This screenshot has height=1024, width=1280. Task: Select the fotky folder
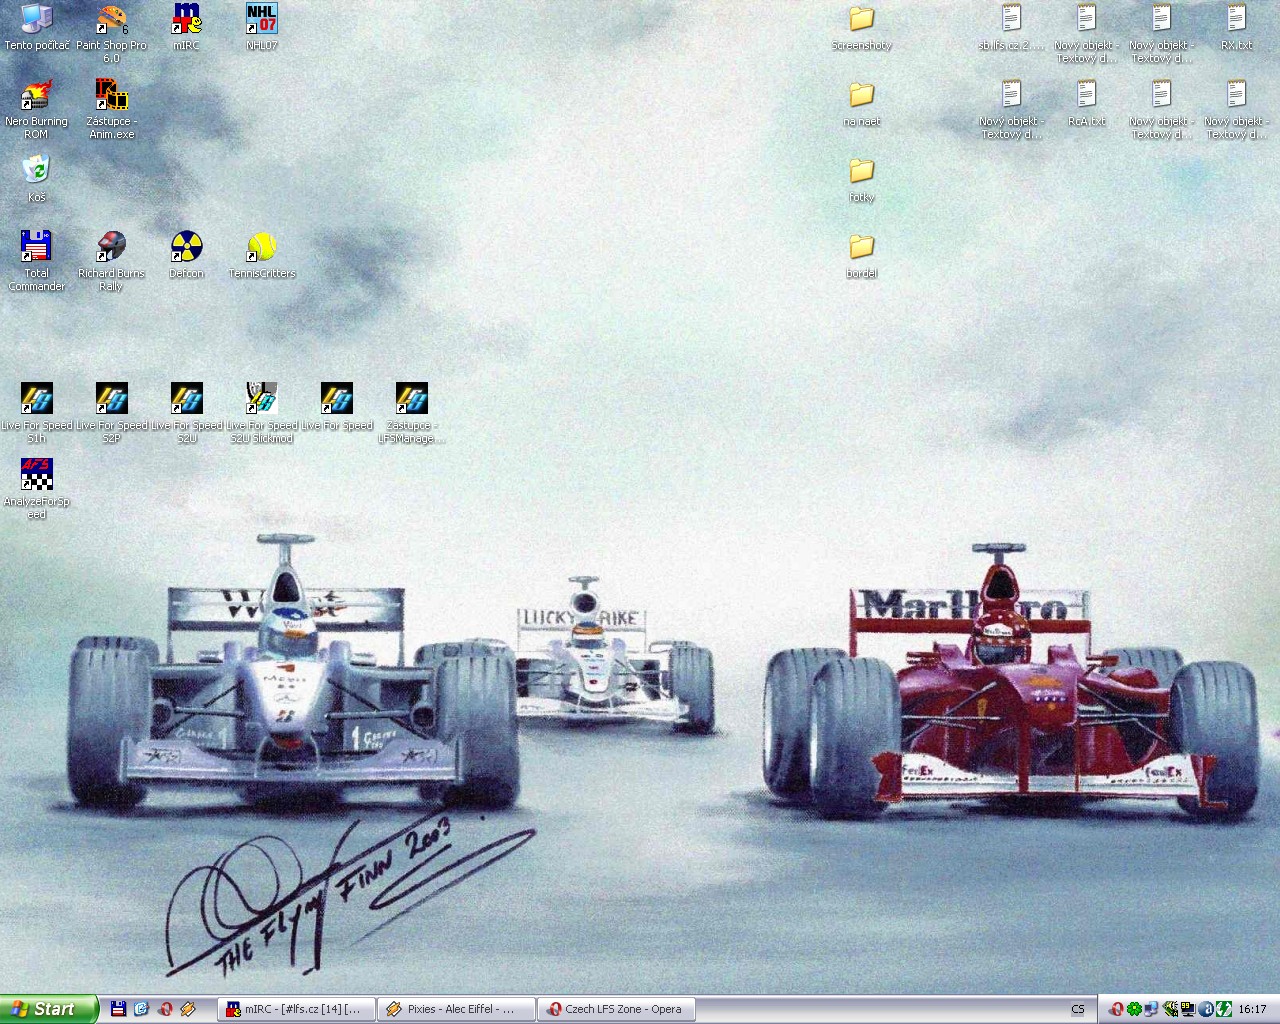coord(862,179)
